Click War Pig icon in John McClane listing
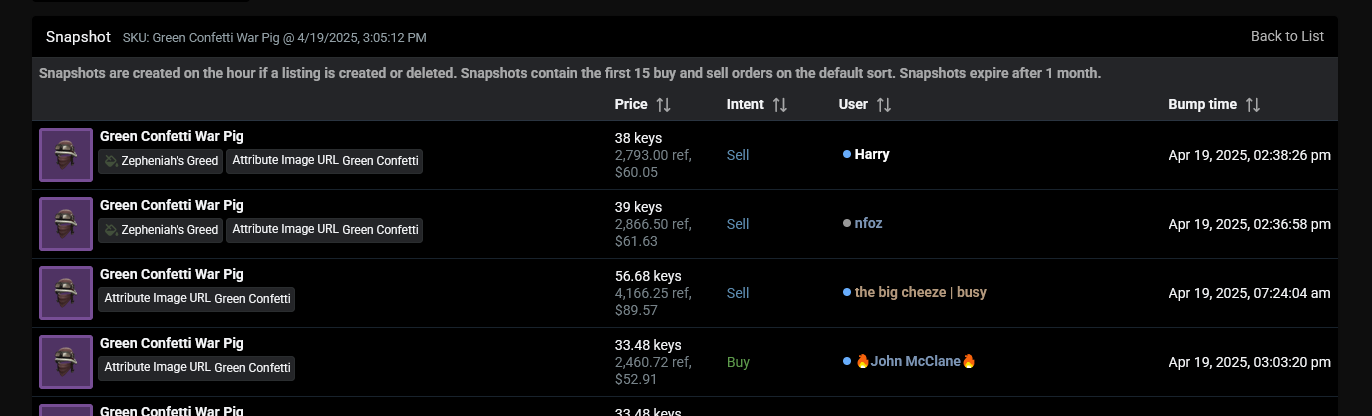This screenshot has height=416, width=1372. click(66, 362)
